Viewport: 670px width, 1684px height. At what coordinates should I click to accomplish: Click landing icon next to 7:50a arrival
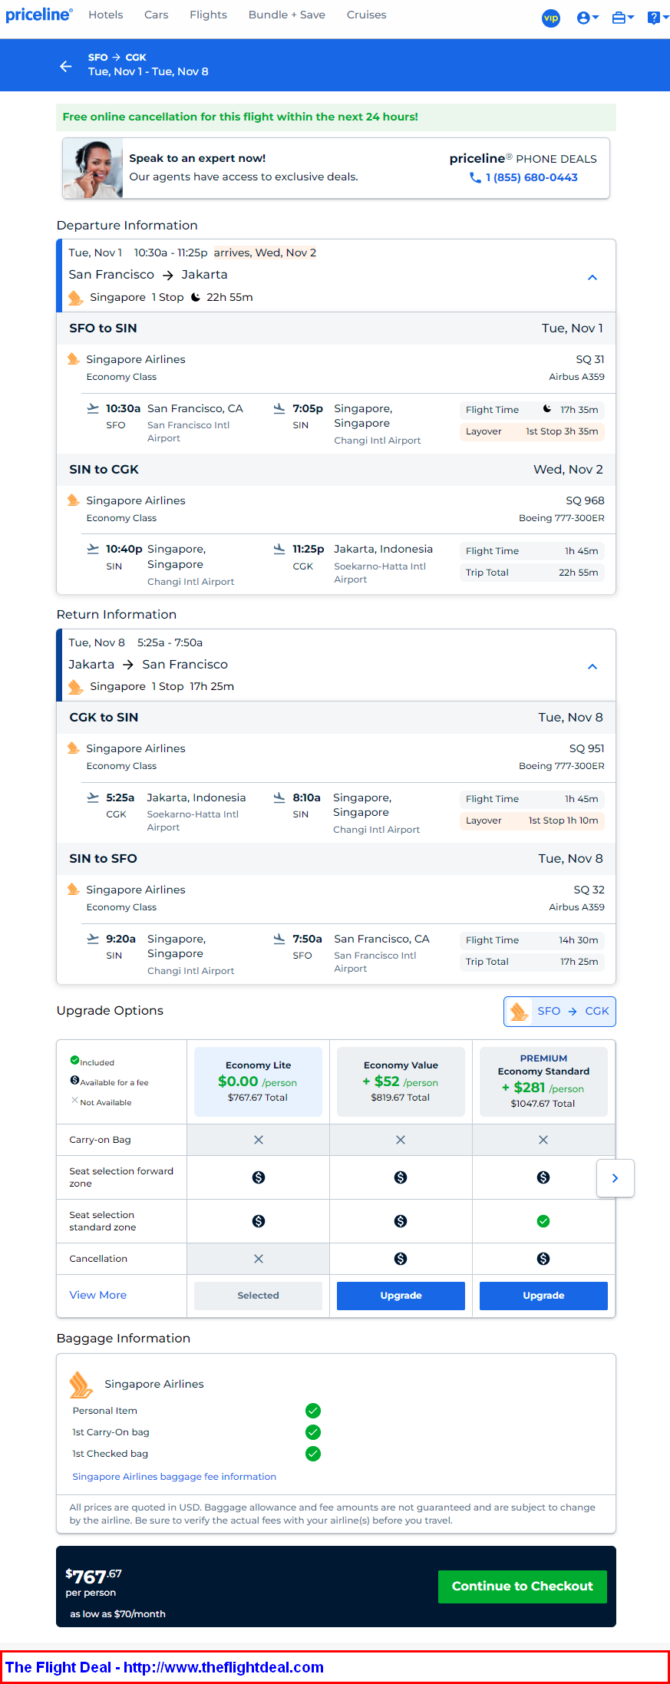point(279,939)
